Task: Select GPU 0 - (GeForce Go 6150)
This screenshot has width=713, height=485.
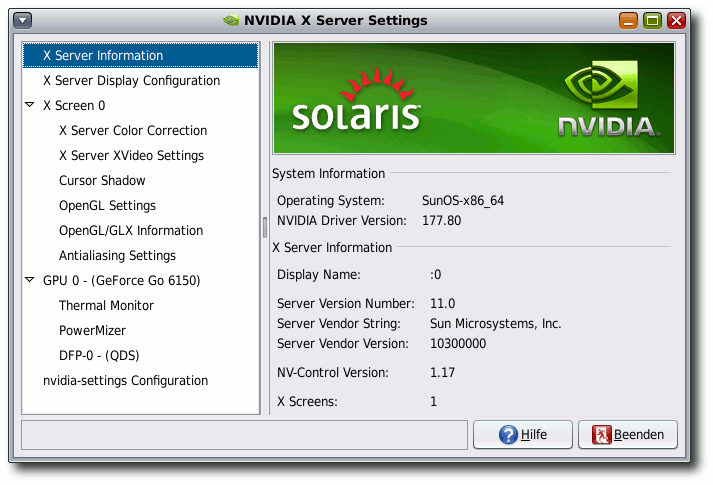Action: 121,280
